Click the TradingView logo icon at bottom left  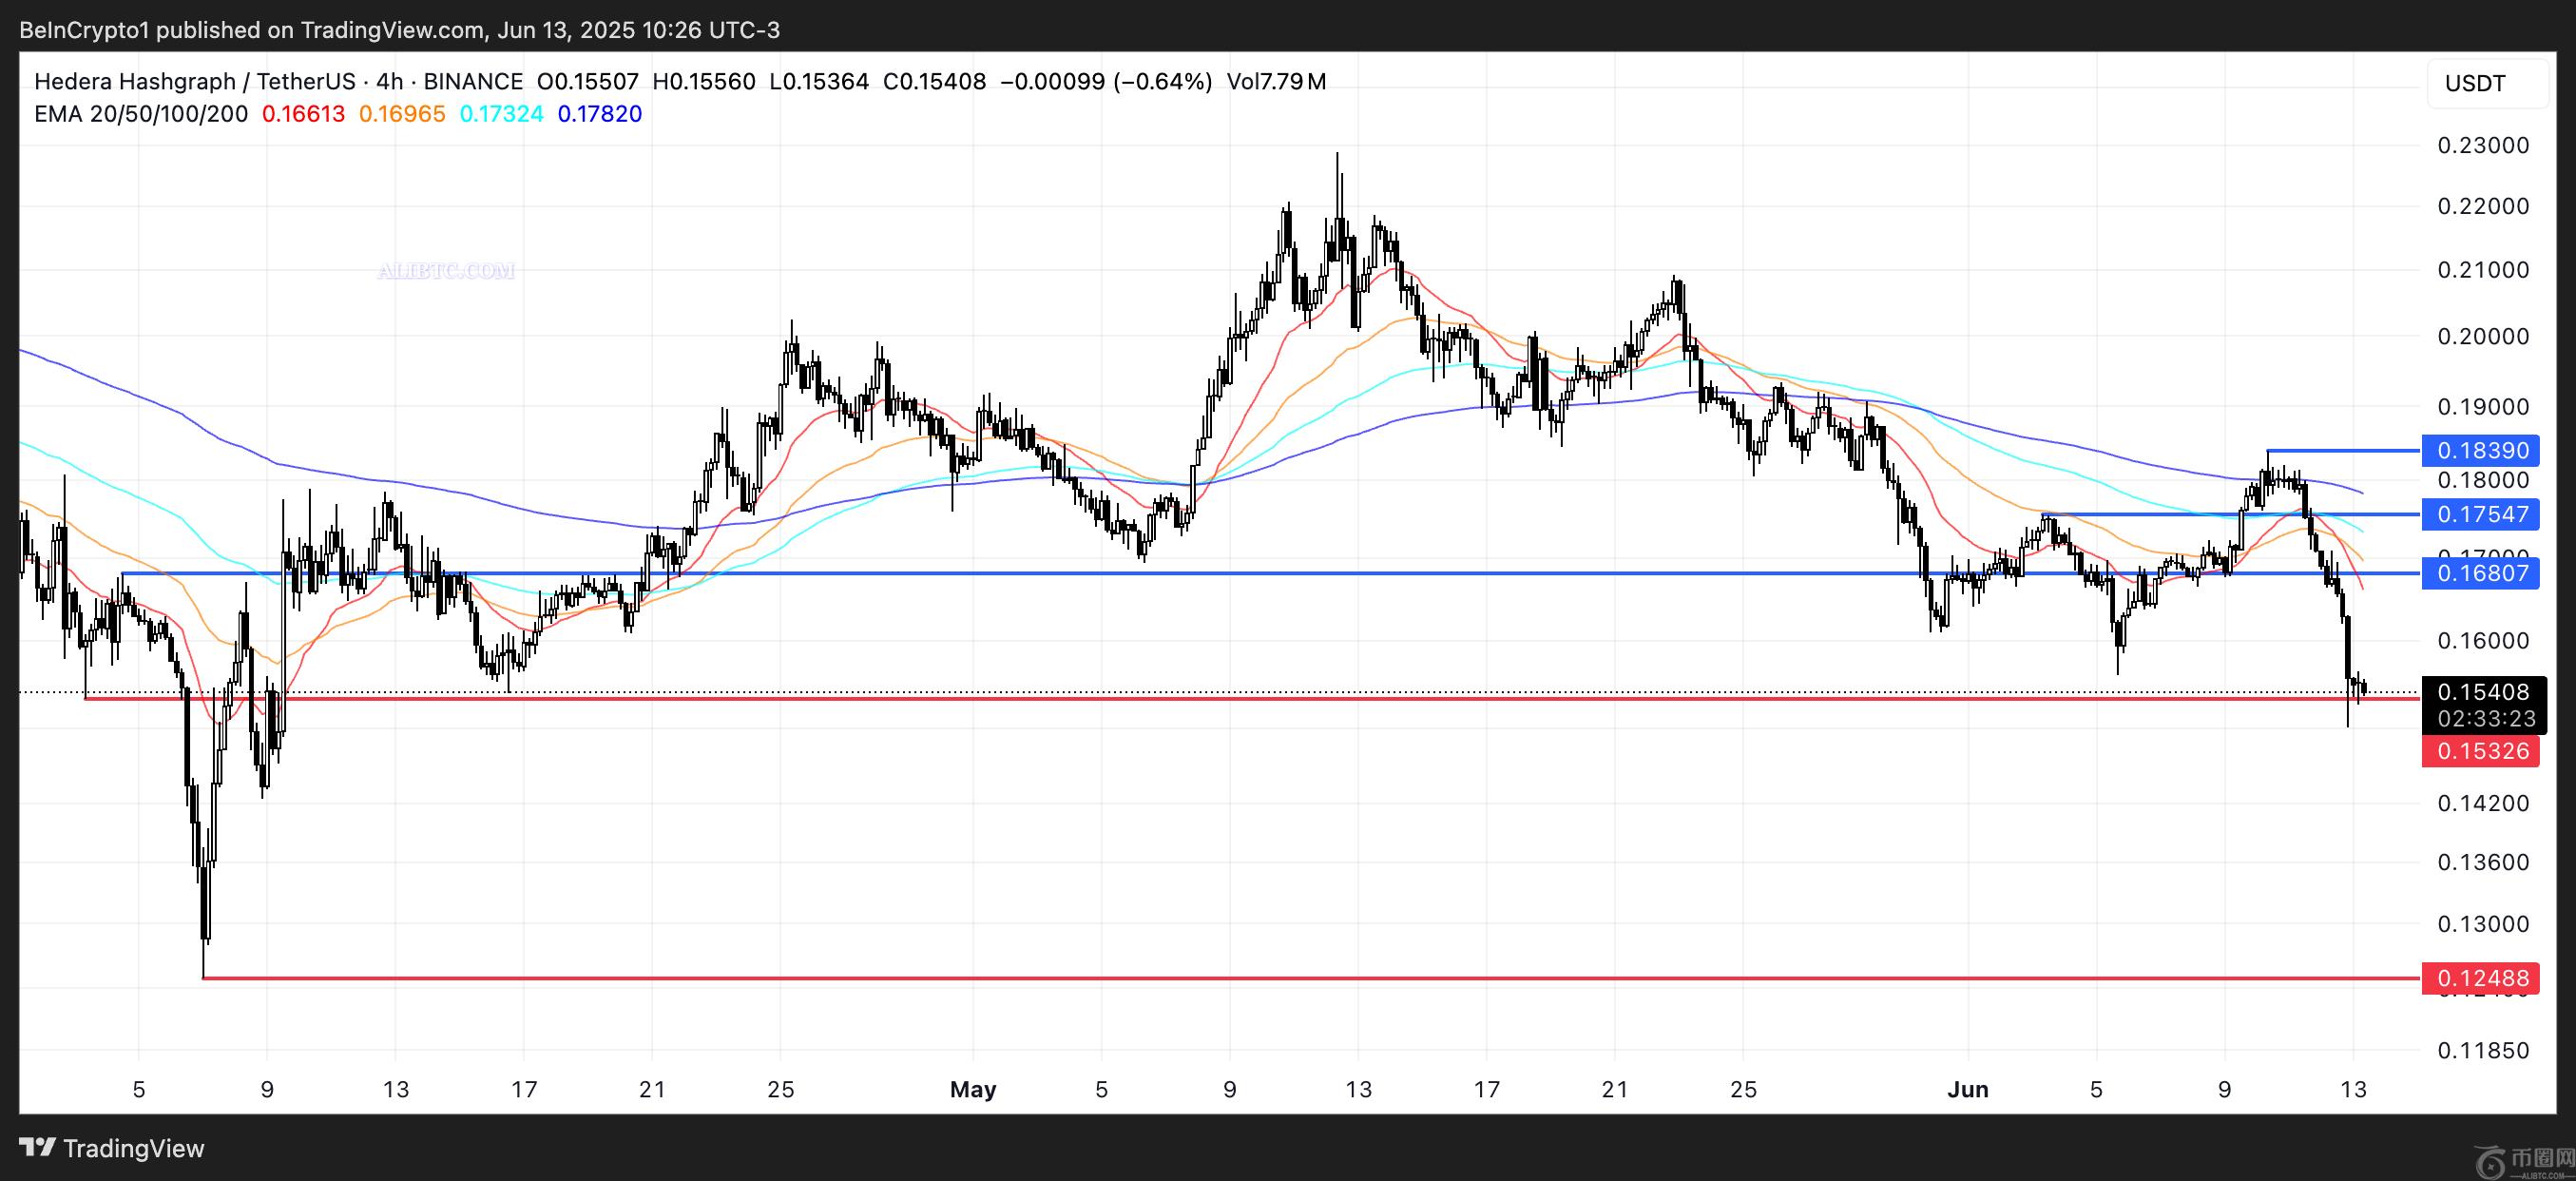(x=38, y=1147)
